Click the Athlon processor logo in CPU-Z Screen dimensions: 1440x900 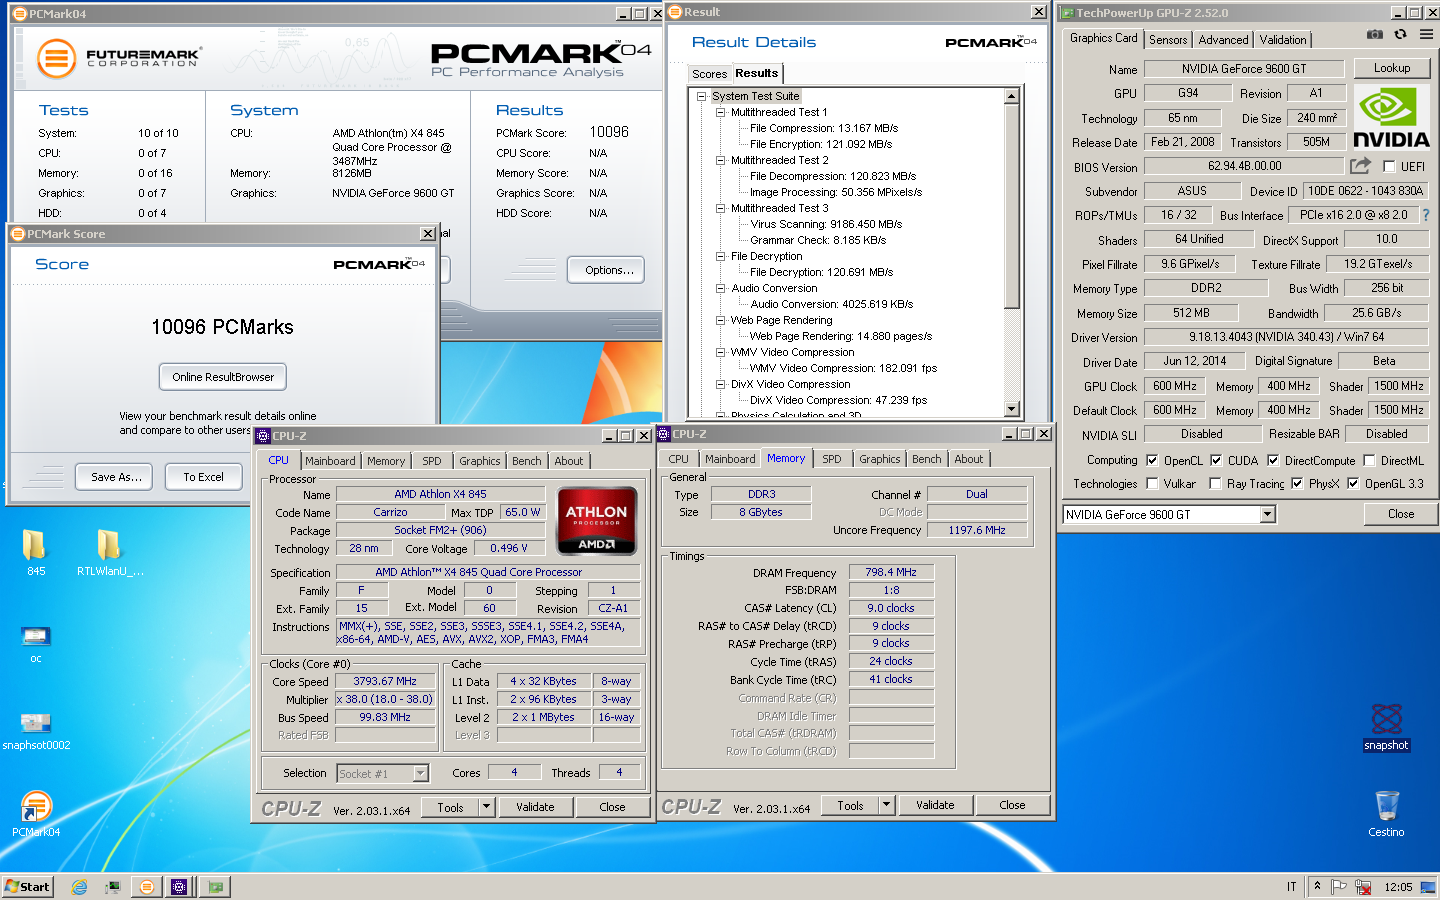pos(597,520)
